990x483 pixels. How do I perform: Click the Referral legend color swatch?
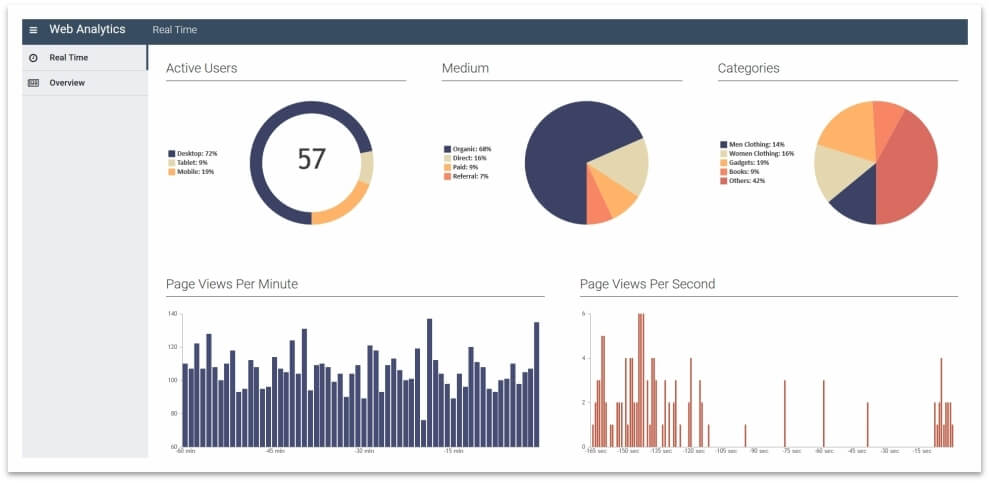point(448,176)
